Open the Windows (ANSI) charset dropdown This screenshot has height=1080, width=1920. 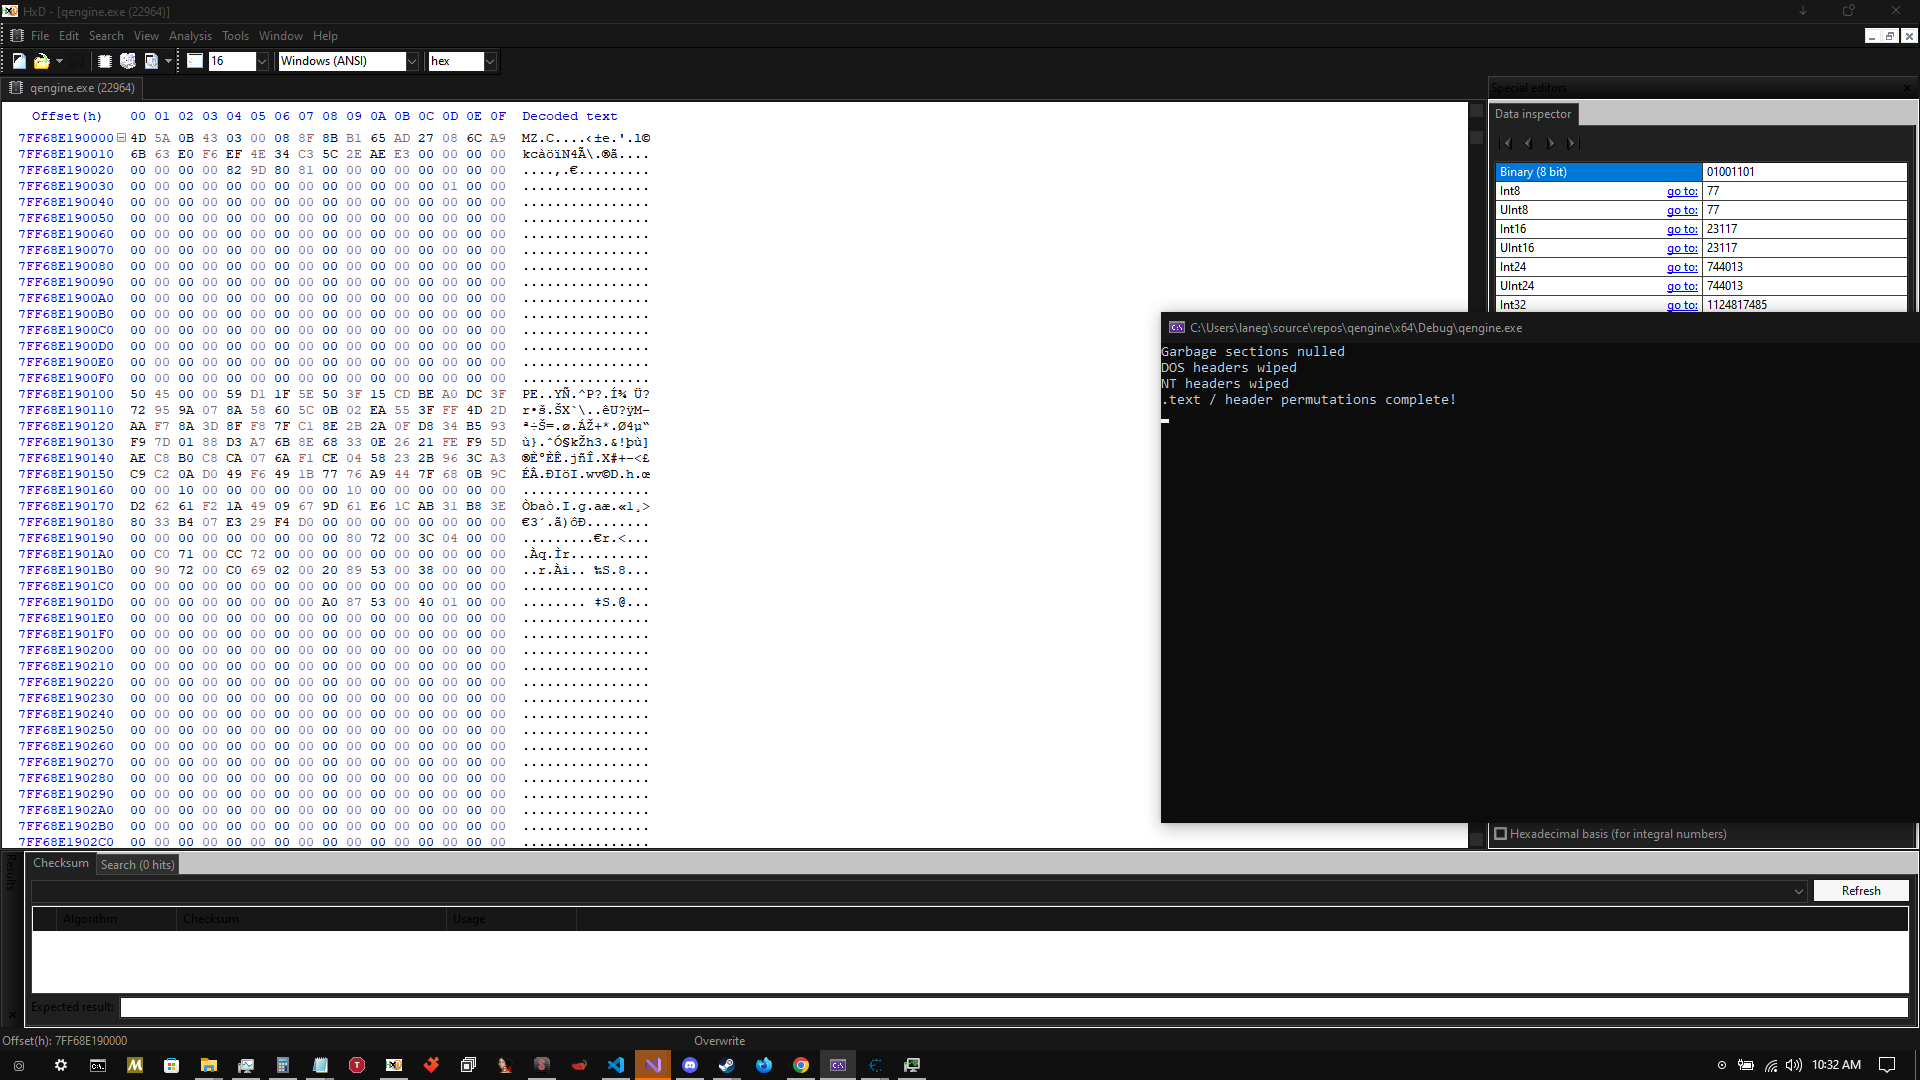coord(411,61)
